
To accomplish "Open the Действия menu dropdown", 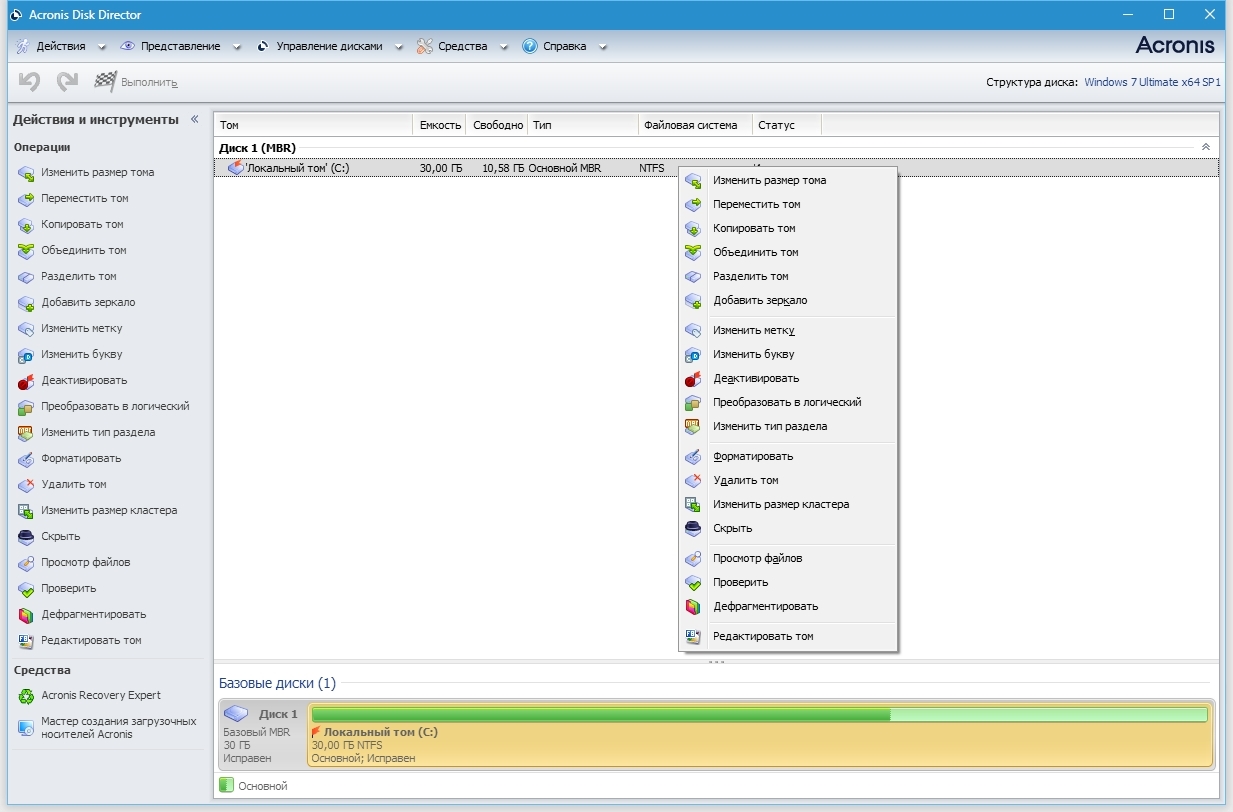I will (x=61, y=46).
